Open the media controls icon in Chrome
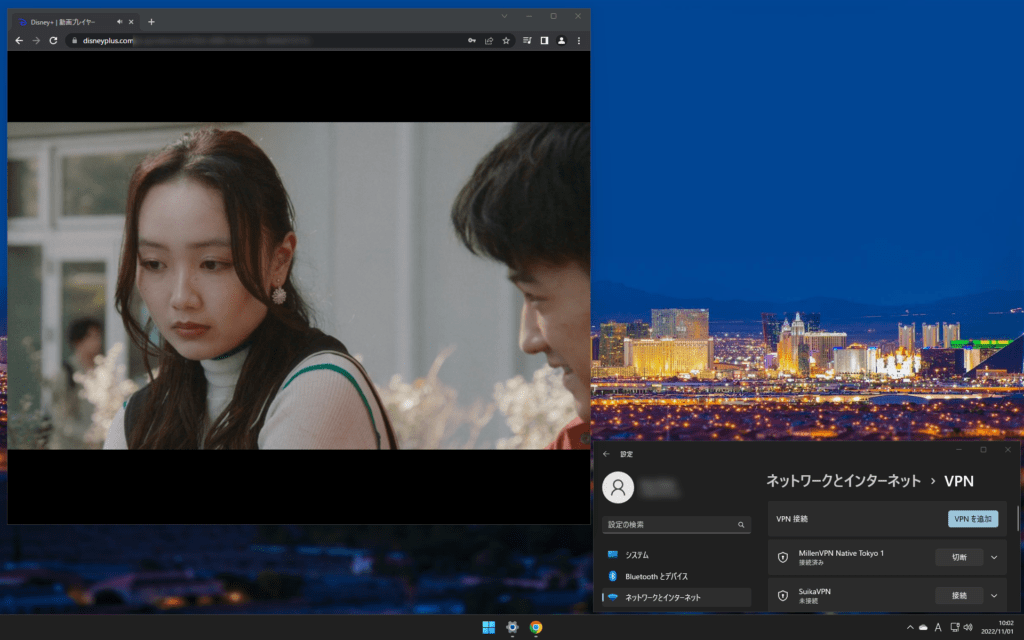Screen dimensions: 1024x640 pyautogui.click(x=527, y=40)
